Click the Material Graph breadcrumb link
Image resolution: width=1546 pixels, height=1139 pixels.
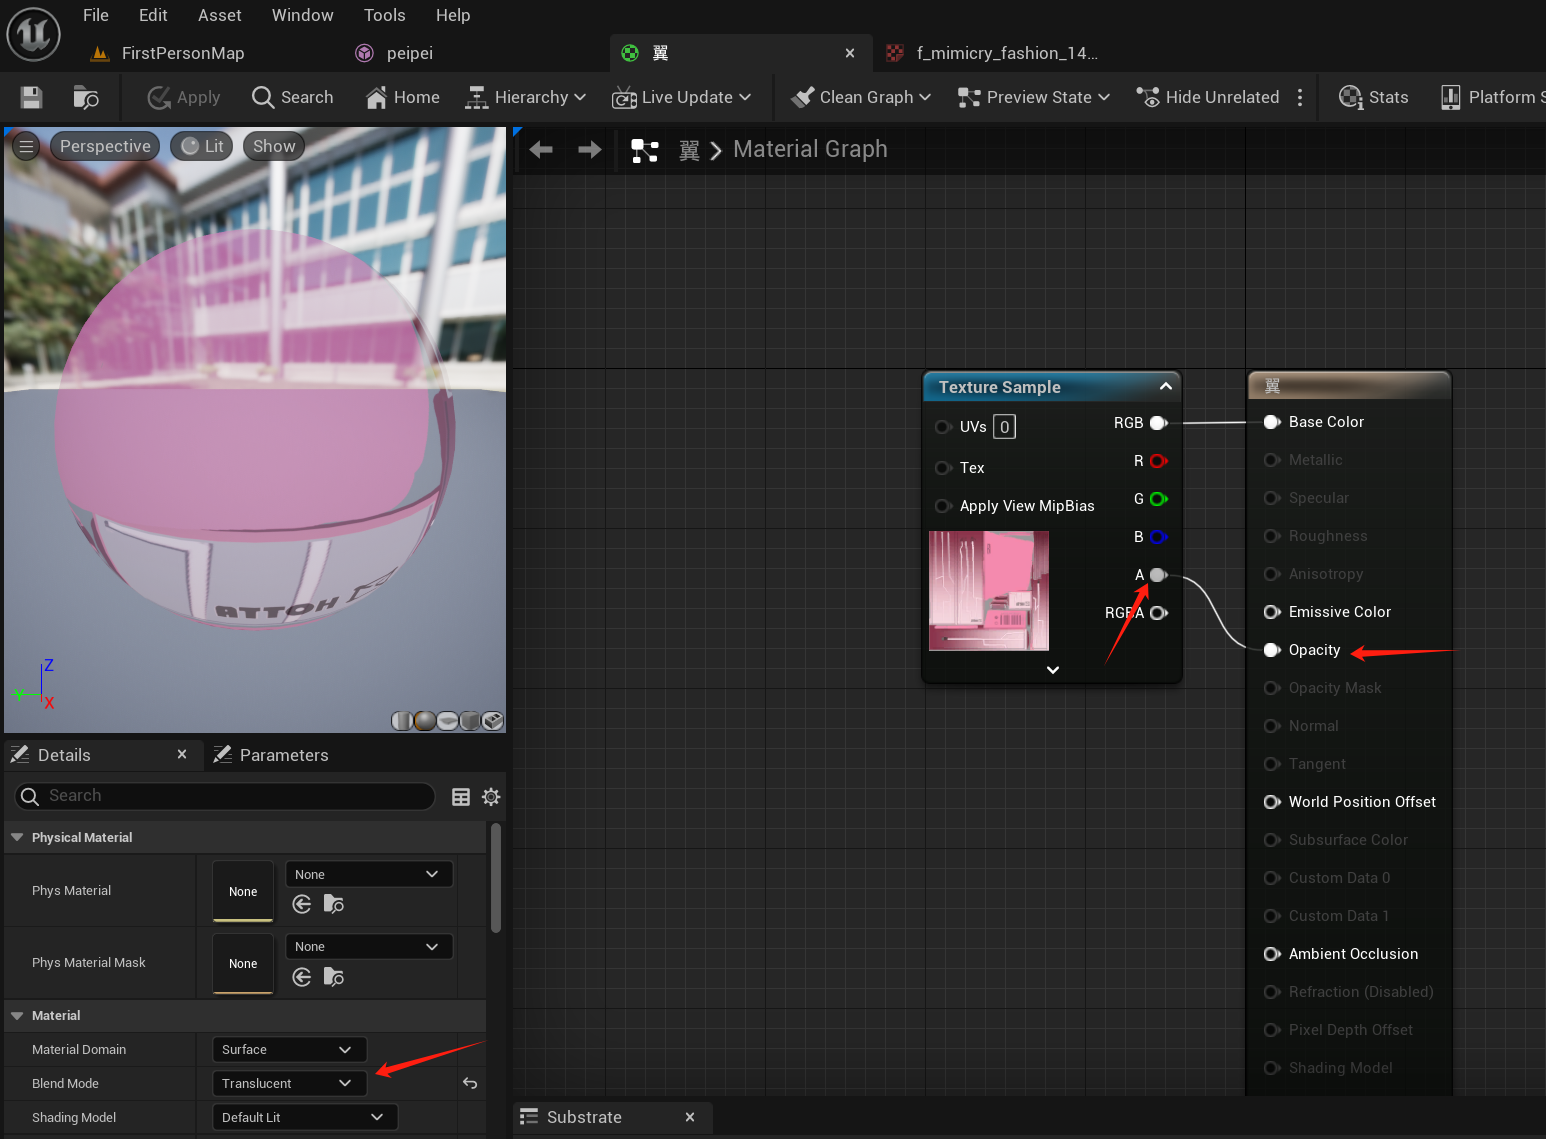tap(810, 149)
